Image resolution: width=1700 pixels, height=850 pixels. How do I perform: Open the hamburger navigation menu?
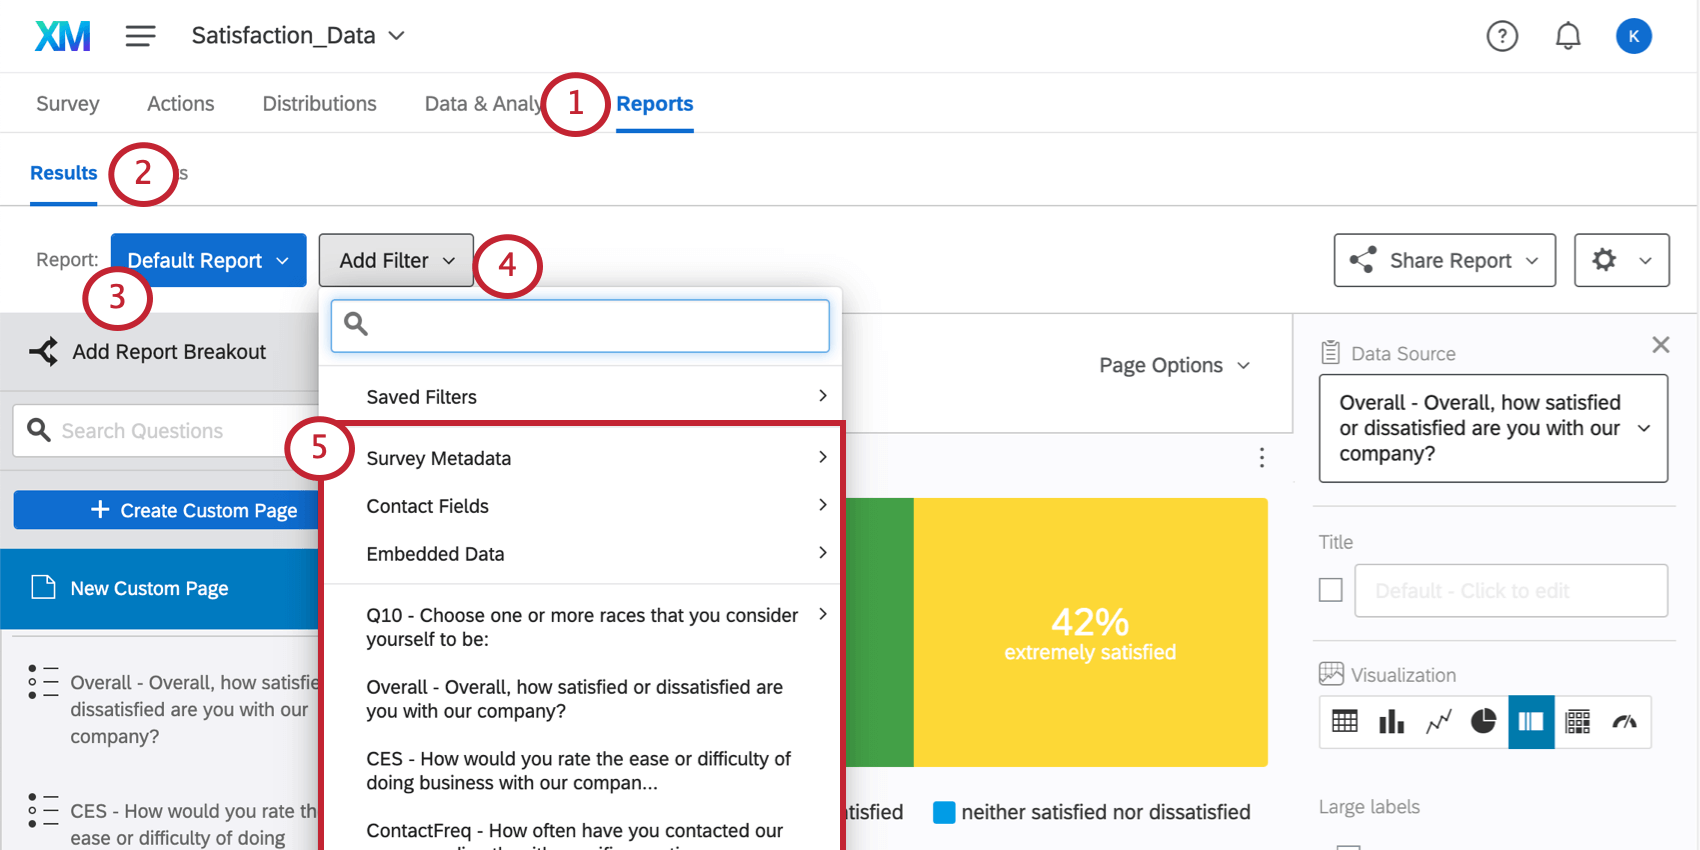click(140, 36)
